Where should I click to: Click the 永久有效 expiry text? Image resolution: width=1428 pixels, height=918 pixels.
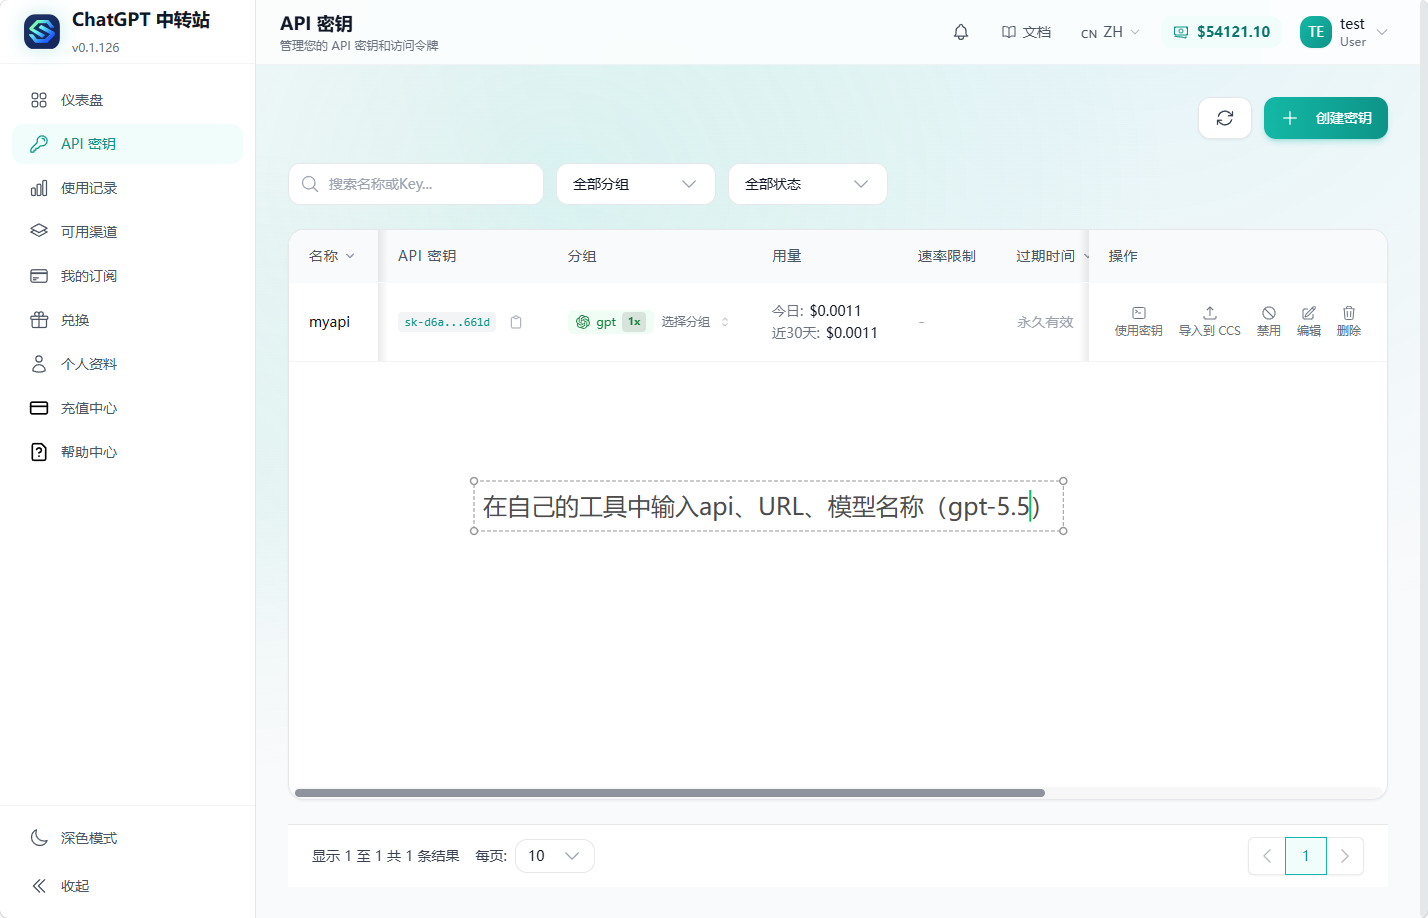1045,322
